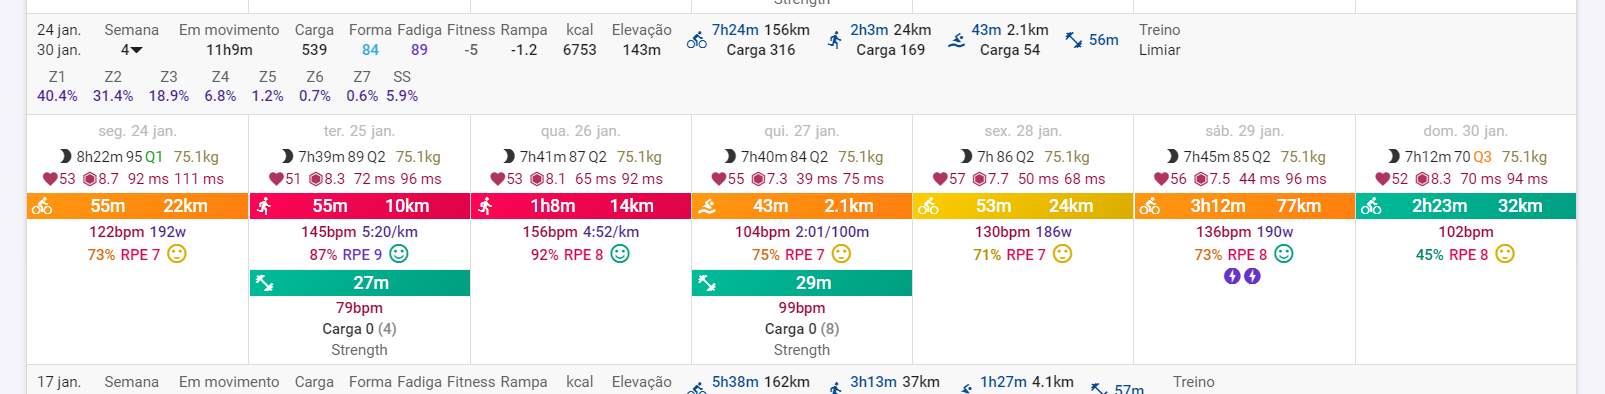Viewport: 1605px width, 394px height.
Task: Click the sleep moon icon on Sunday 30 jan
Action: 1393,156
